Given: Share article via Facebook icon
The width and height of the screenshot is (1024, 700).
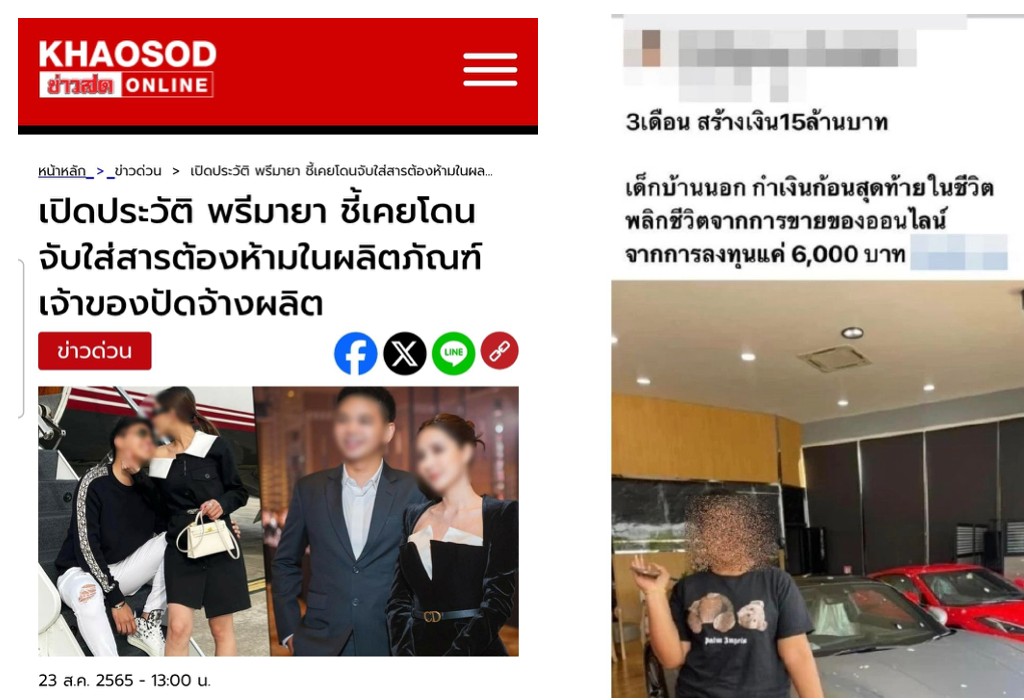Looking at the screenshot, I should pos(355,353).
